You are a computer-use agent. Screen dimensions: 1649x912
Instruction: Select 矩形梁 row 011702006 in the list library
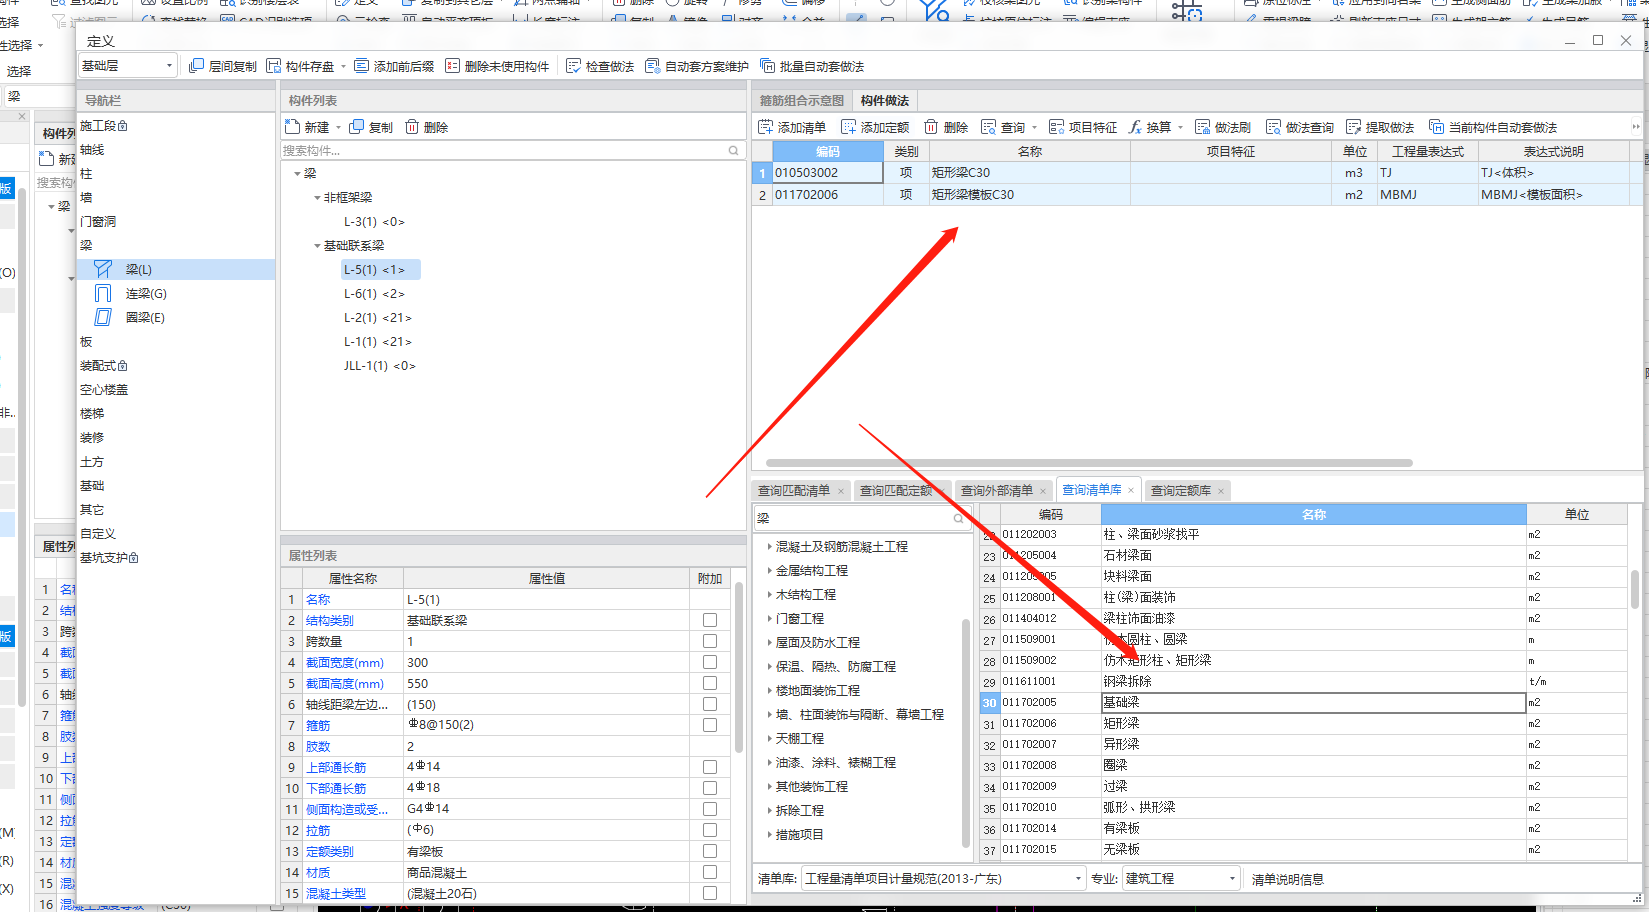(x=1304, y=723)
